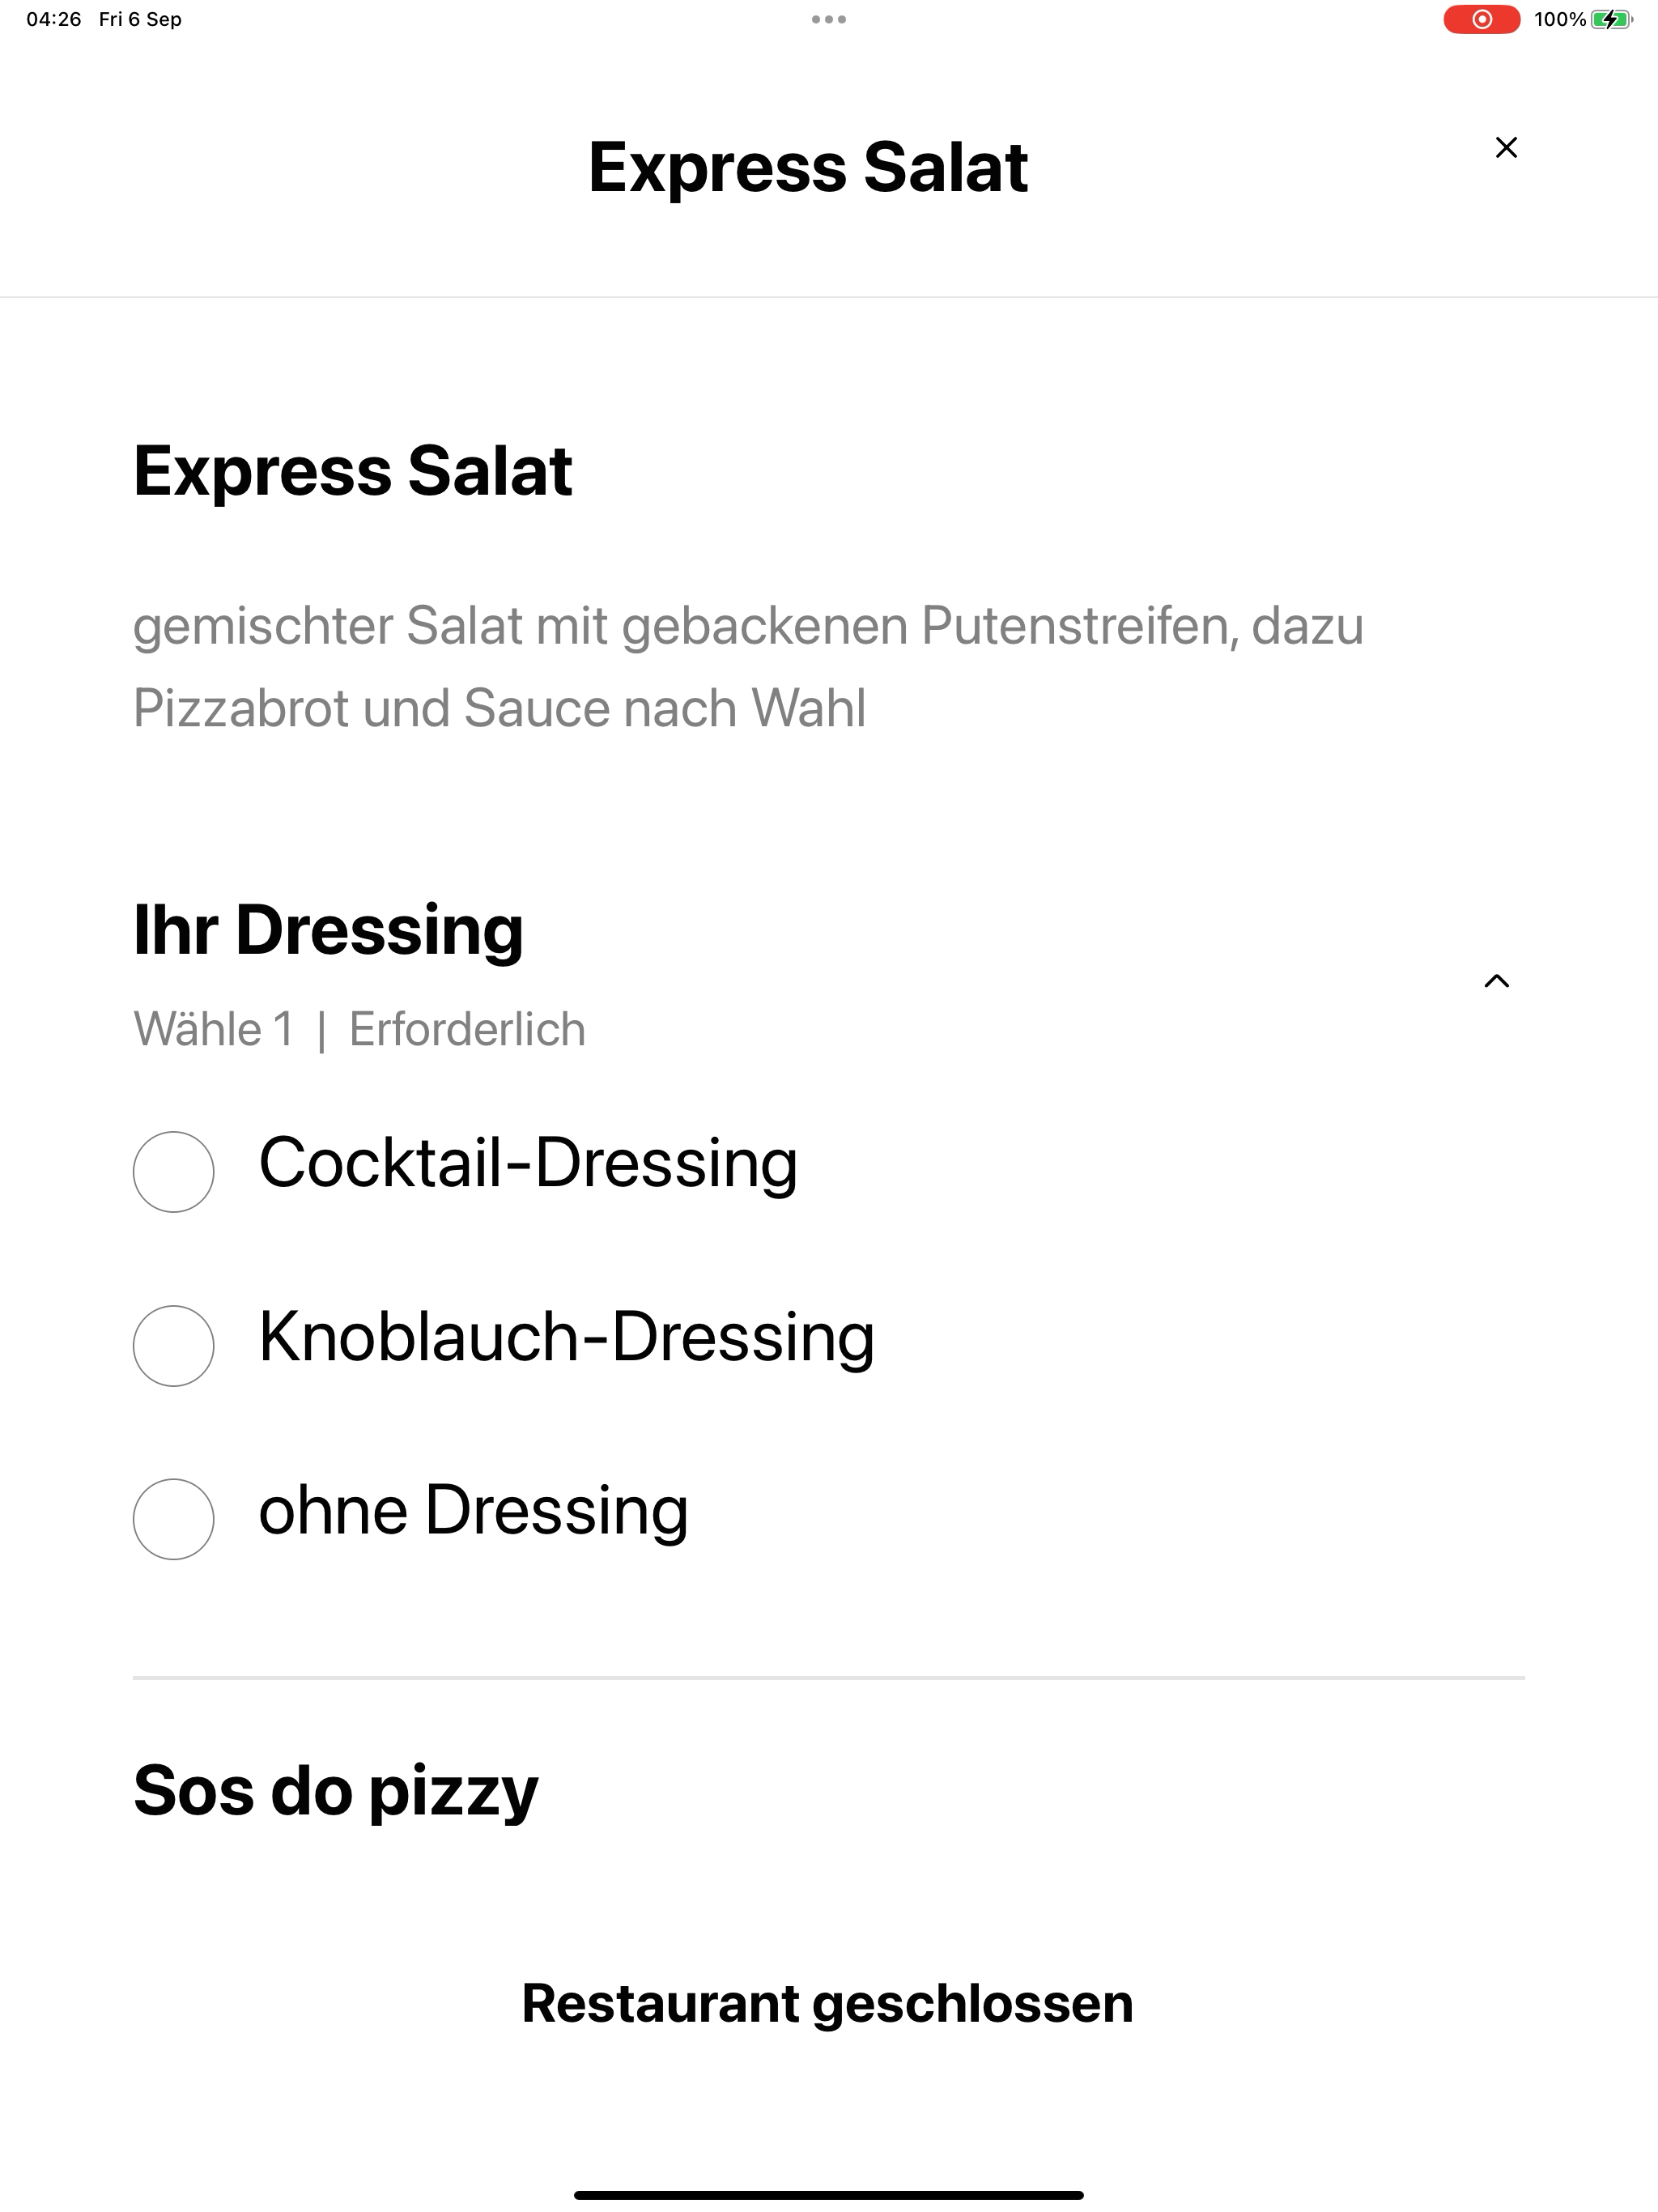This screenshot has width=1658, height=2212.
Task: Tap the salad description text
Action: 748,667
